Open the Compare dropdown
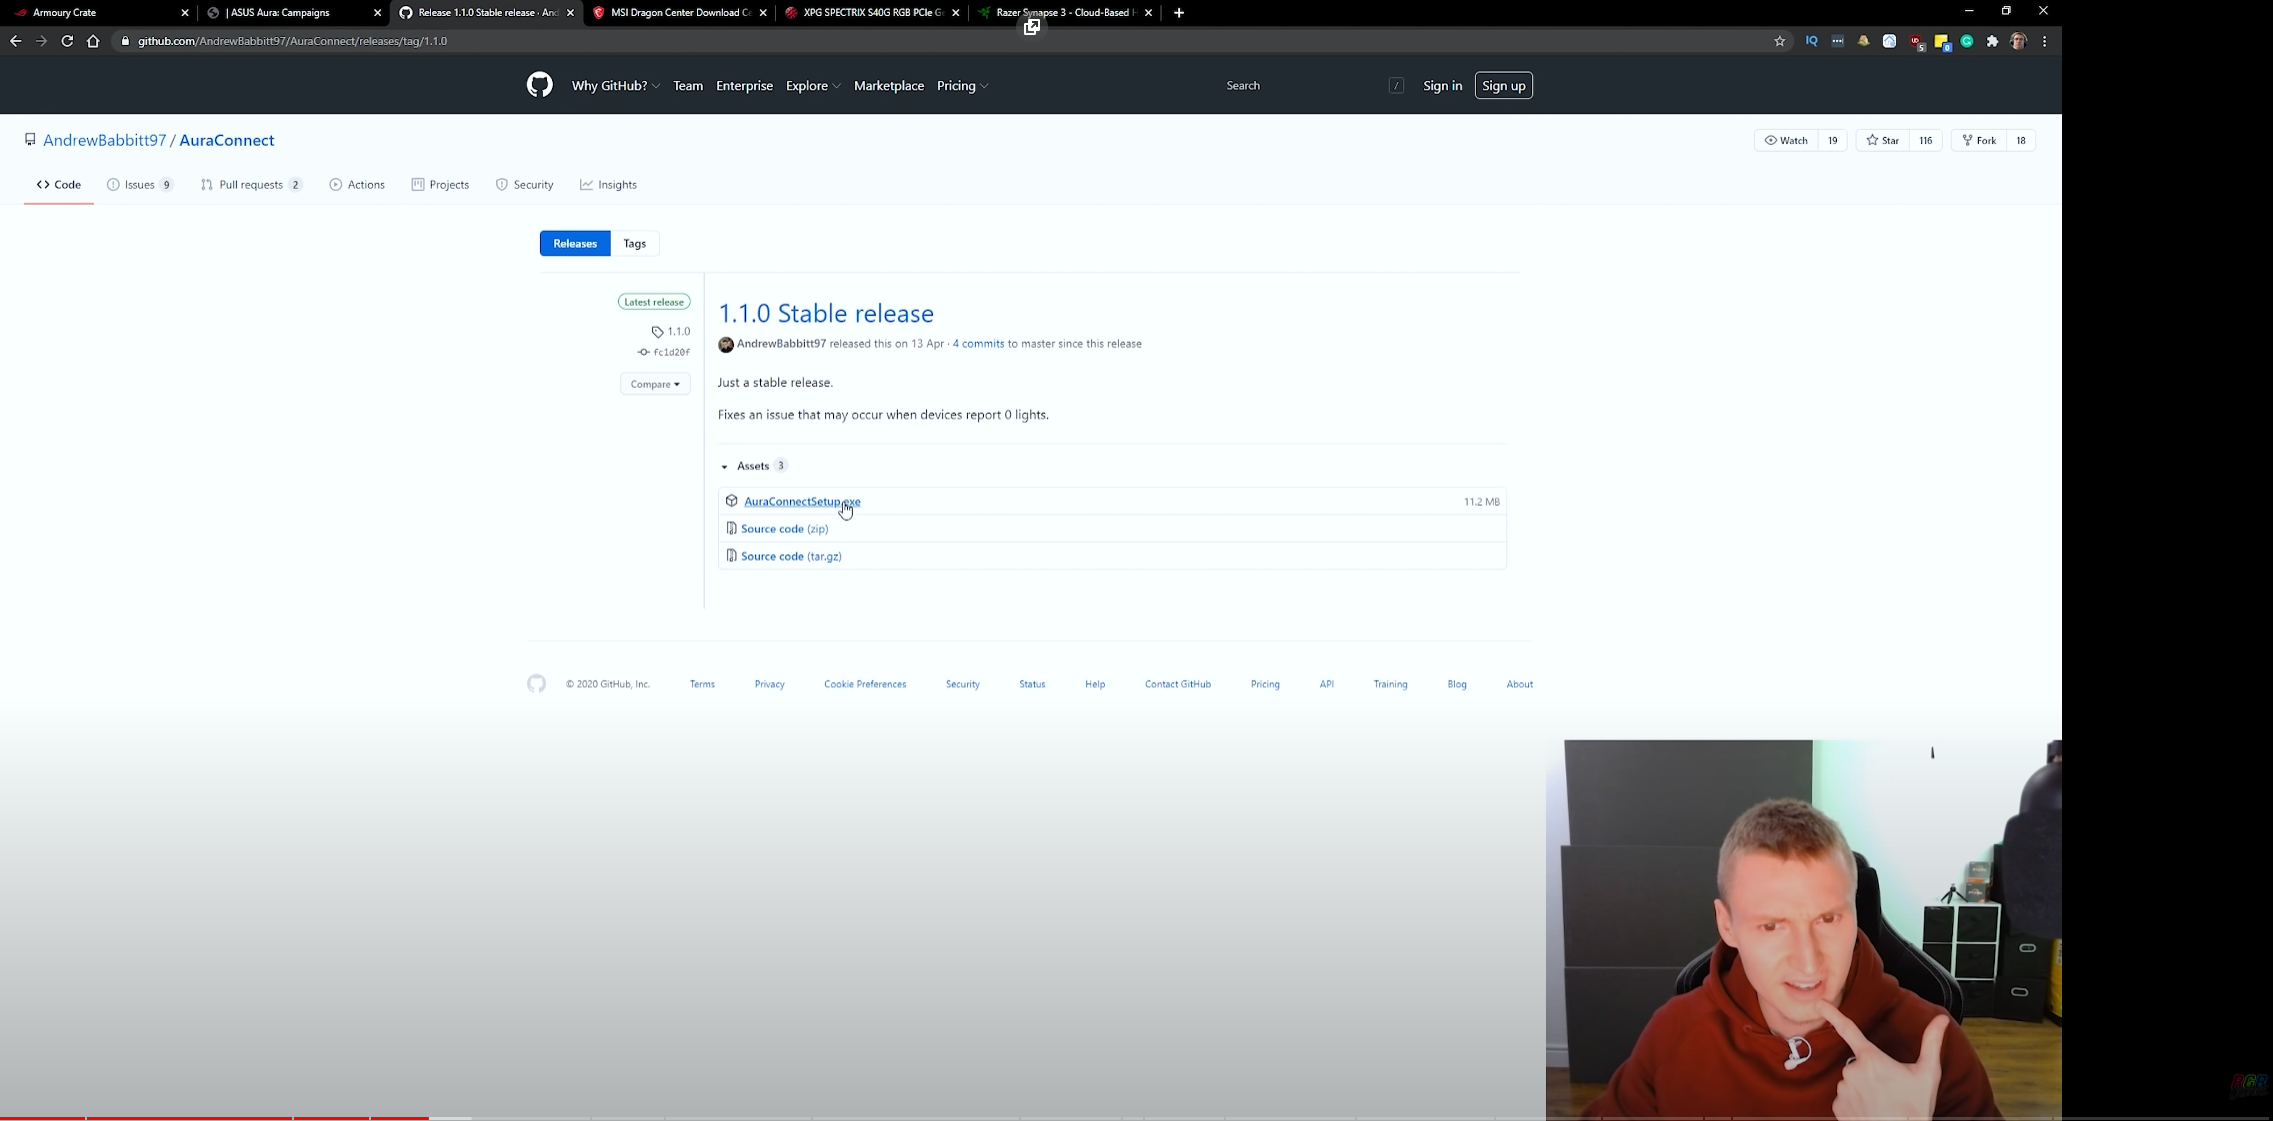This screenshot has width=2273, height=1121. [655, 384]
